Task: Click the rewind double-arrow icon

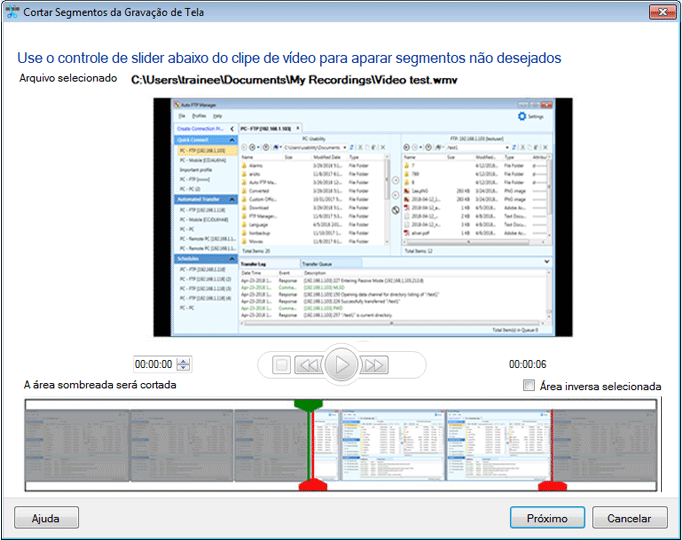Action: click(310, 365)
